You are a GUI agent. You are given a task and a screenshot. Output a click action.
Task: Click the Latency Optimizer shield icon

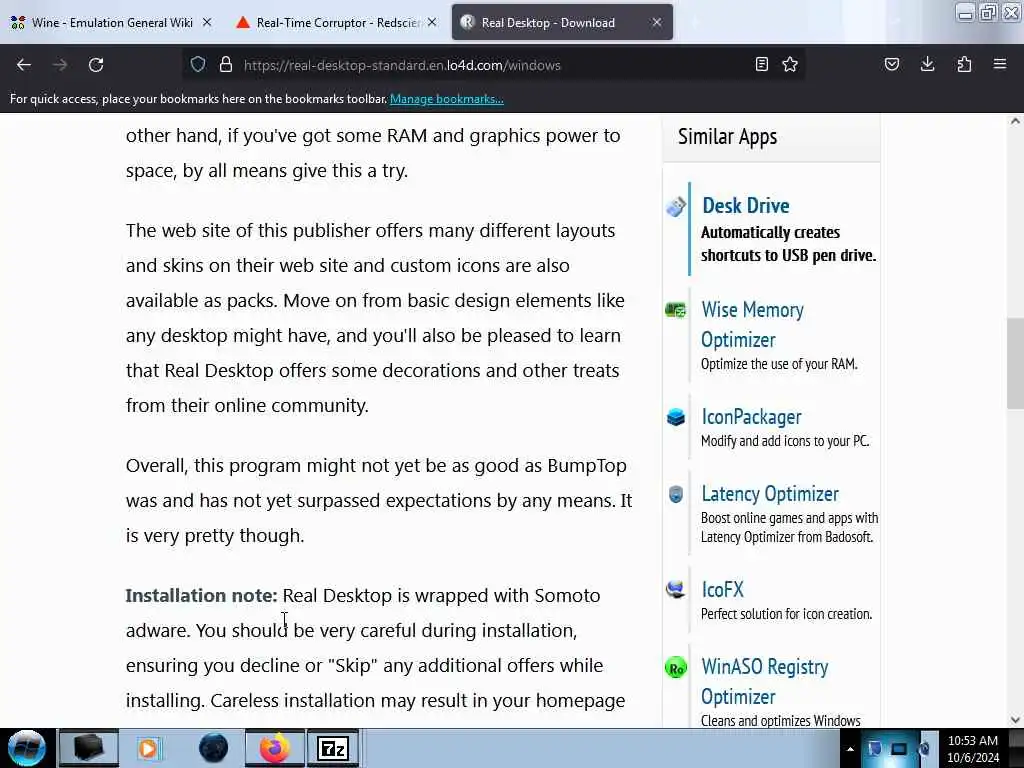coord(676,494)
